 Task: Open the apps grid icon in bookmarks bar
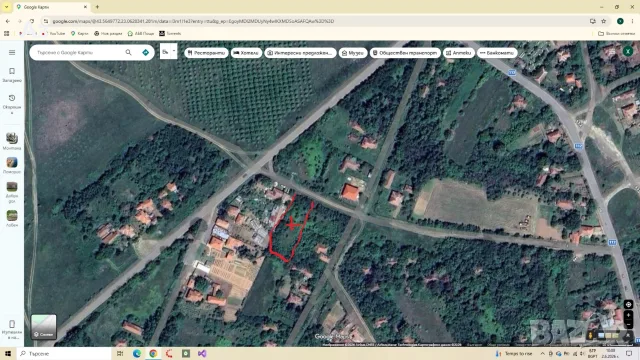coord(7,33)
